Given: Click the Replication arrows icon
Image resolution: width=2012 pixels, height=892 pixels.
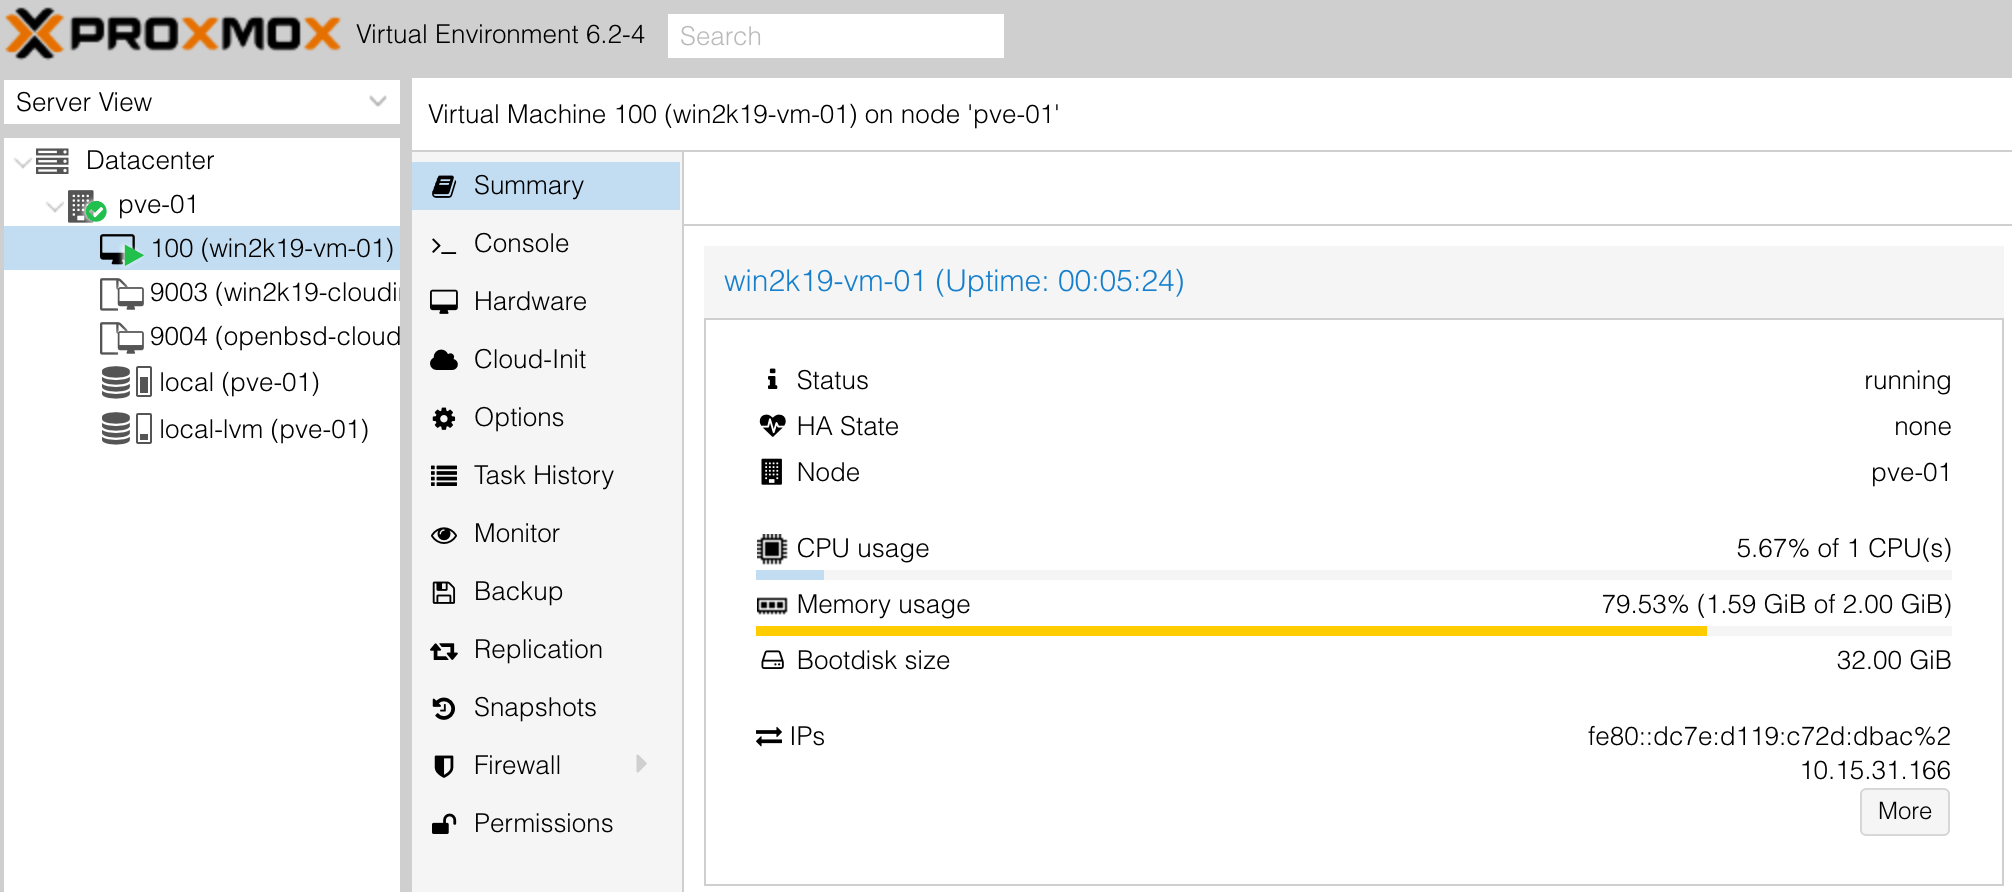Looking at the screenshot, I should pyautogui.click(x=444, y=651).
